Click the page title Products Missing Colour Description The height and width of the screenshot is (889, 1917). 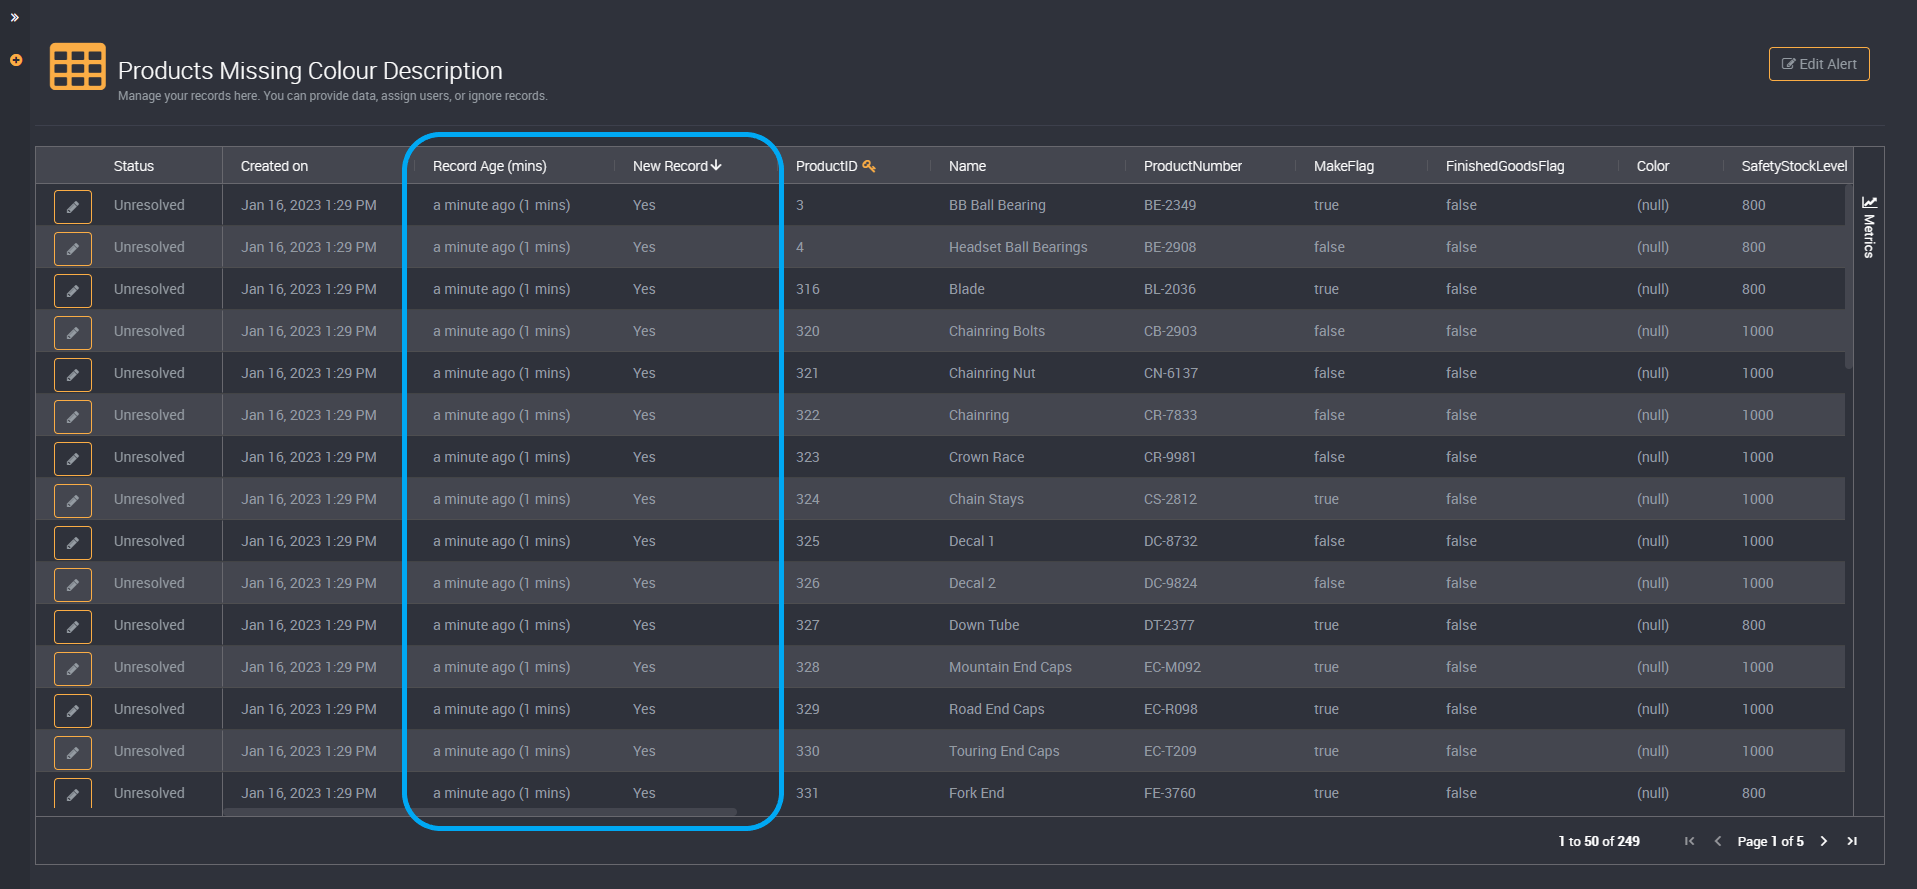pyautogui.click(x=310, y=71)
